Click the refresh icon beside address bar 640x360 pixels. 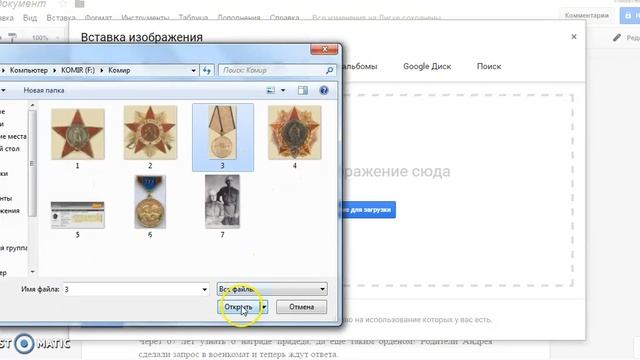tap(207, 70)
